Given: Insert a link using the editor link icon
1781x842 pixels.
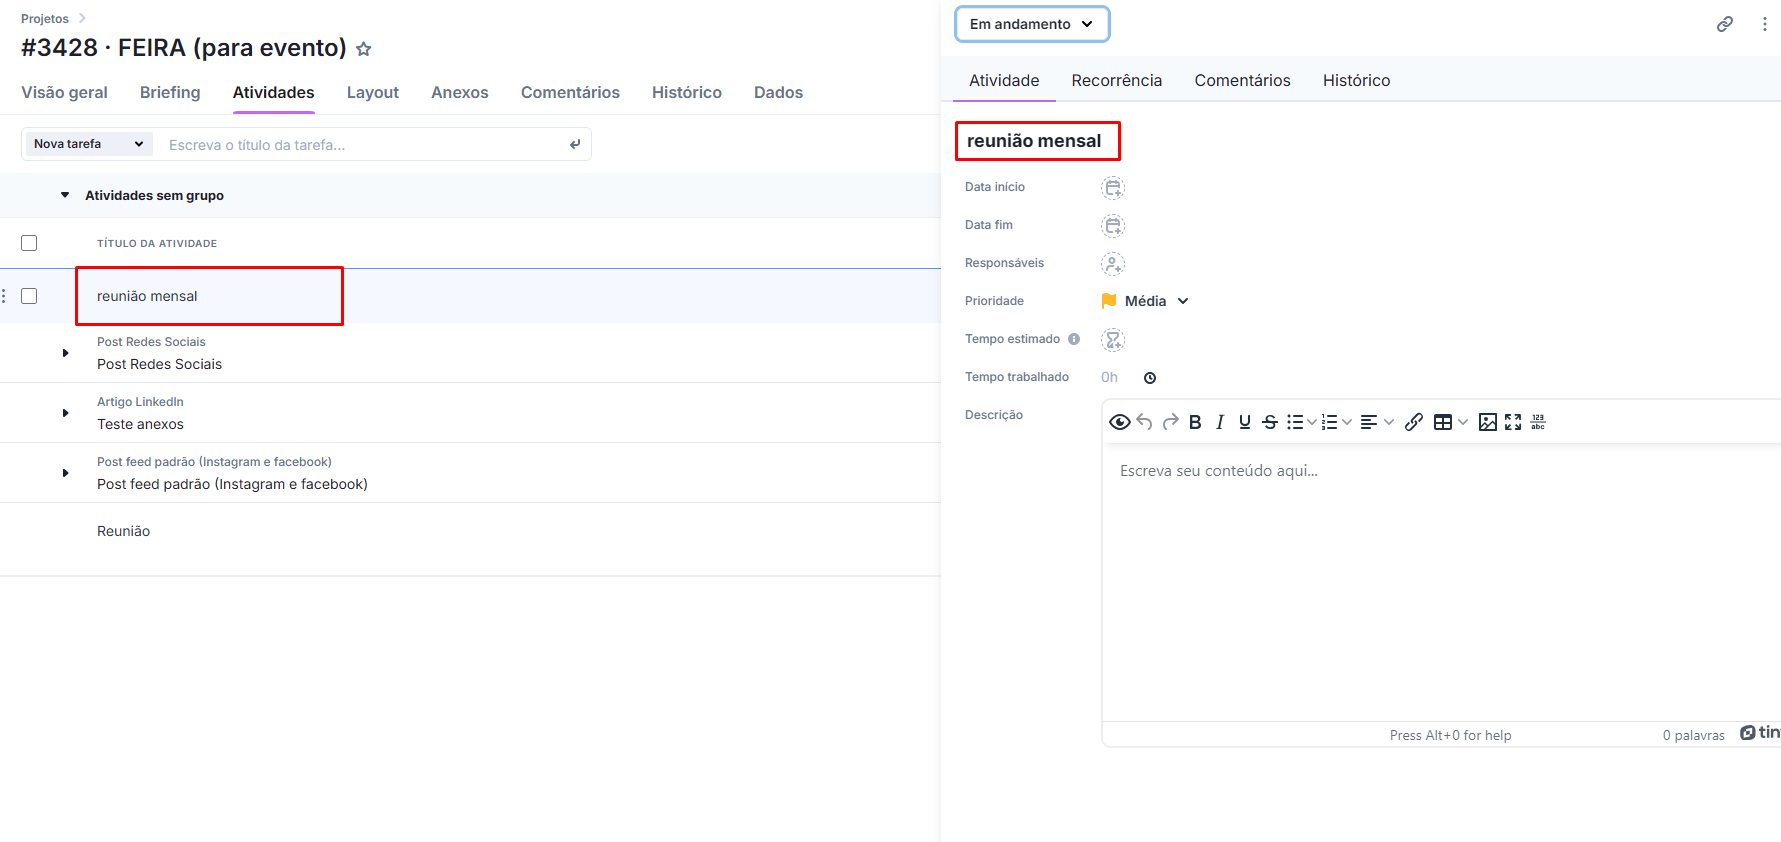Looking at the screenshot, I should 1413,422.
